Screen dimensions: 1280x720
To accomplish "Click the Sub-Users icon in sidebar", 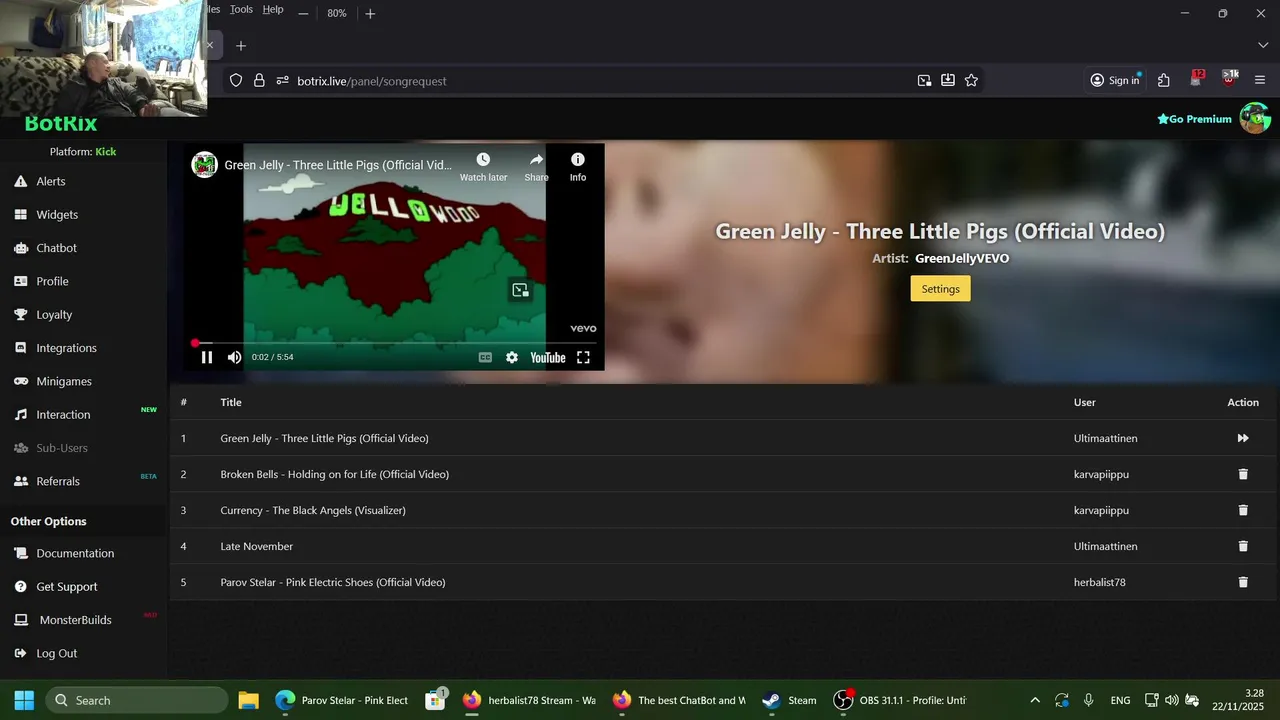I will (x=20, y=448).
